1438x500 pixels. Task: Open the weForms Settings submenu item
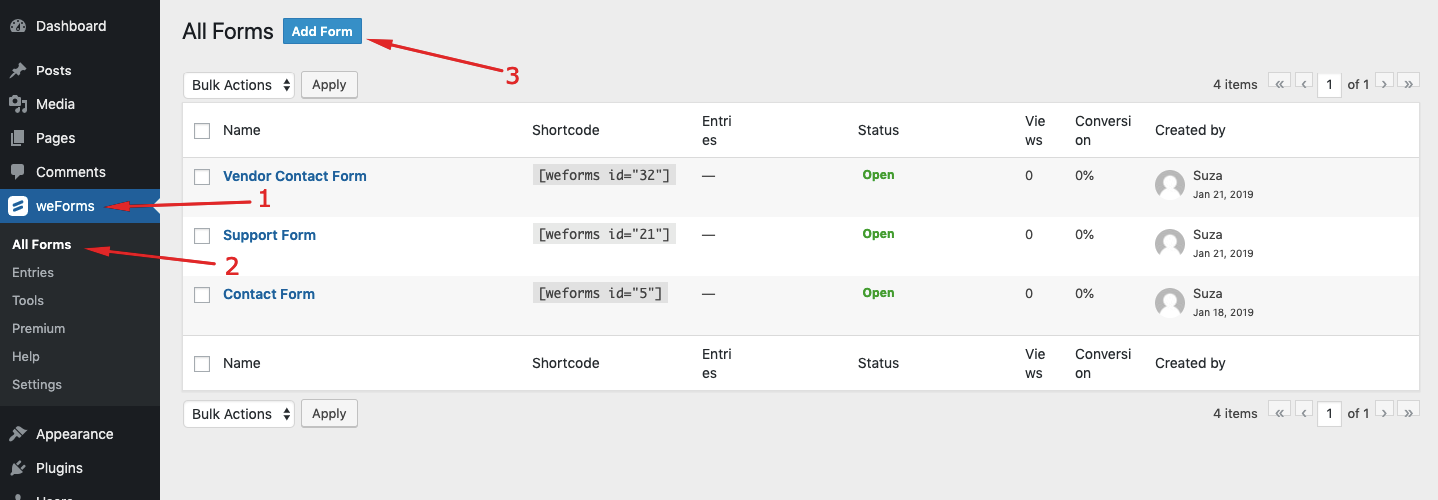point(37,384)
